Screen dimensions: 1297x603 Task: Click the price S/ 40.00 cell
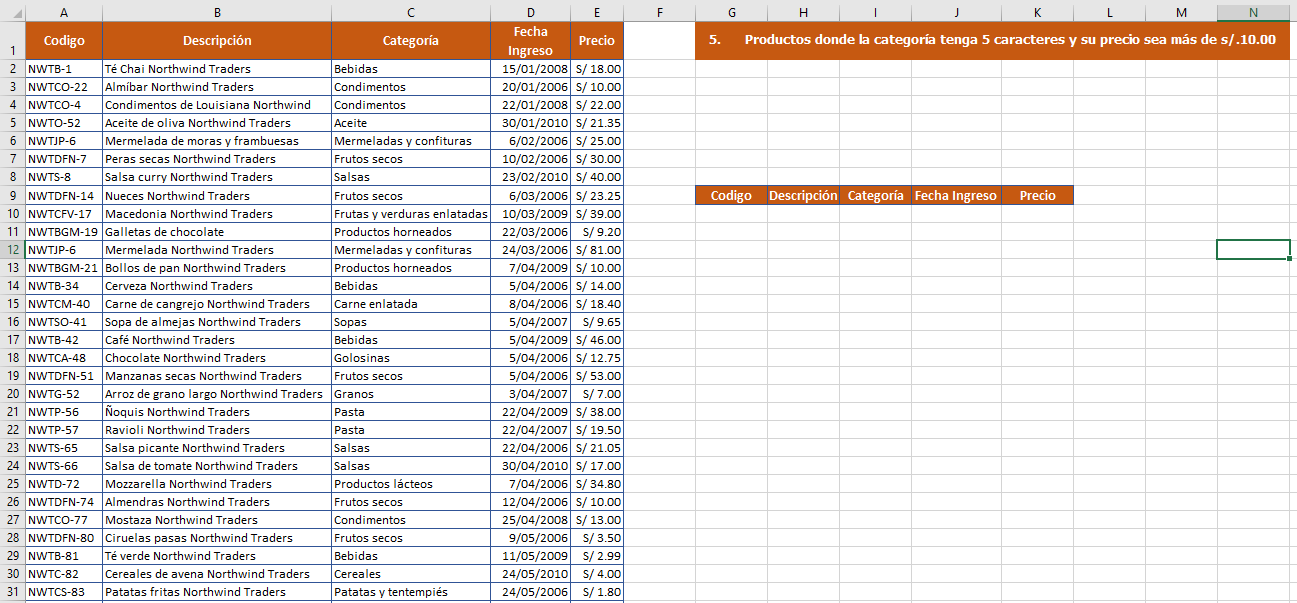tap(597, 178)
